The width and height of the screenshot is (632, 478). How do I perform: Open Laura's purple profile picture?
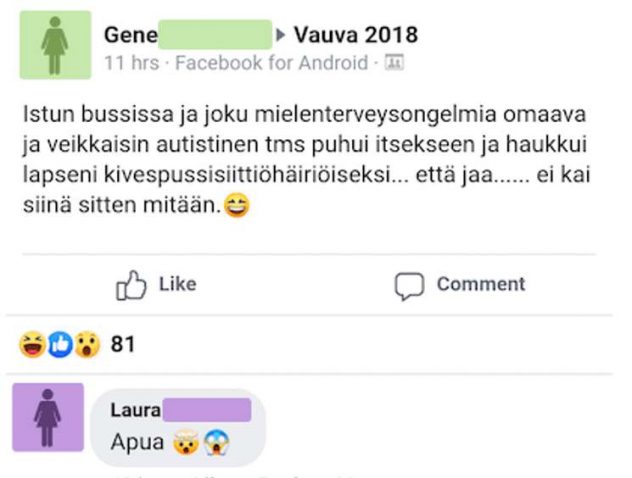pyautogui.click(x=48, y=417)
